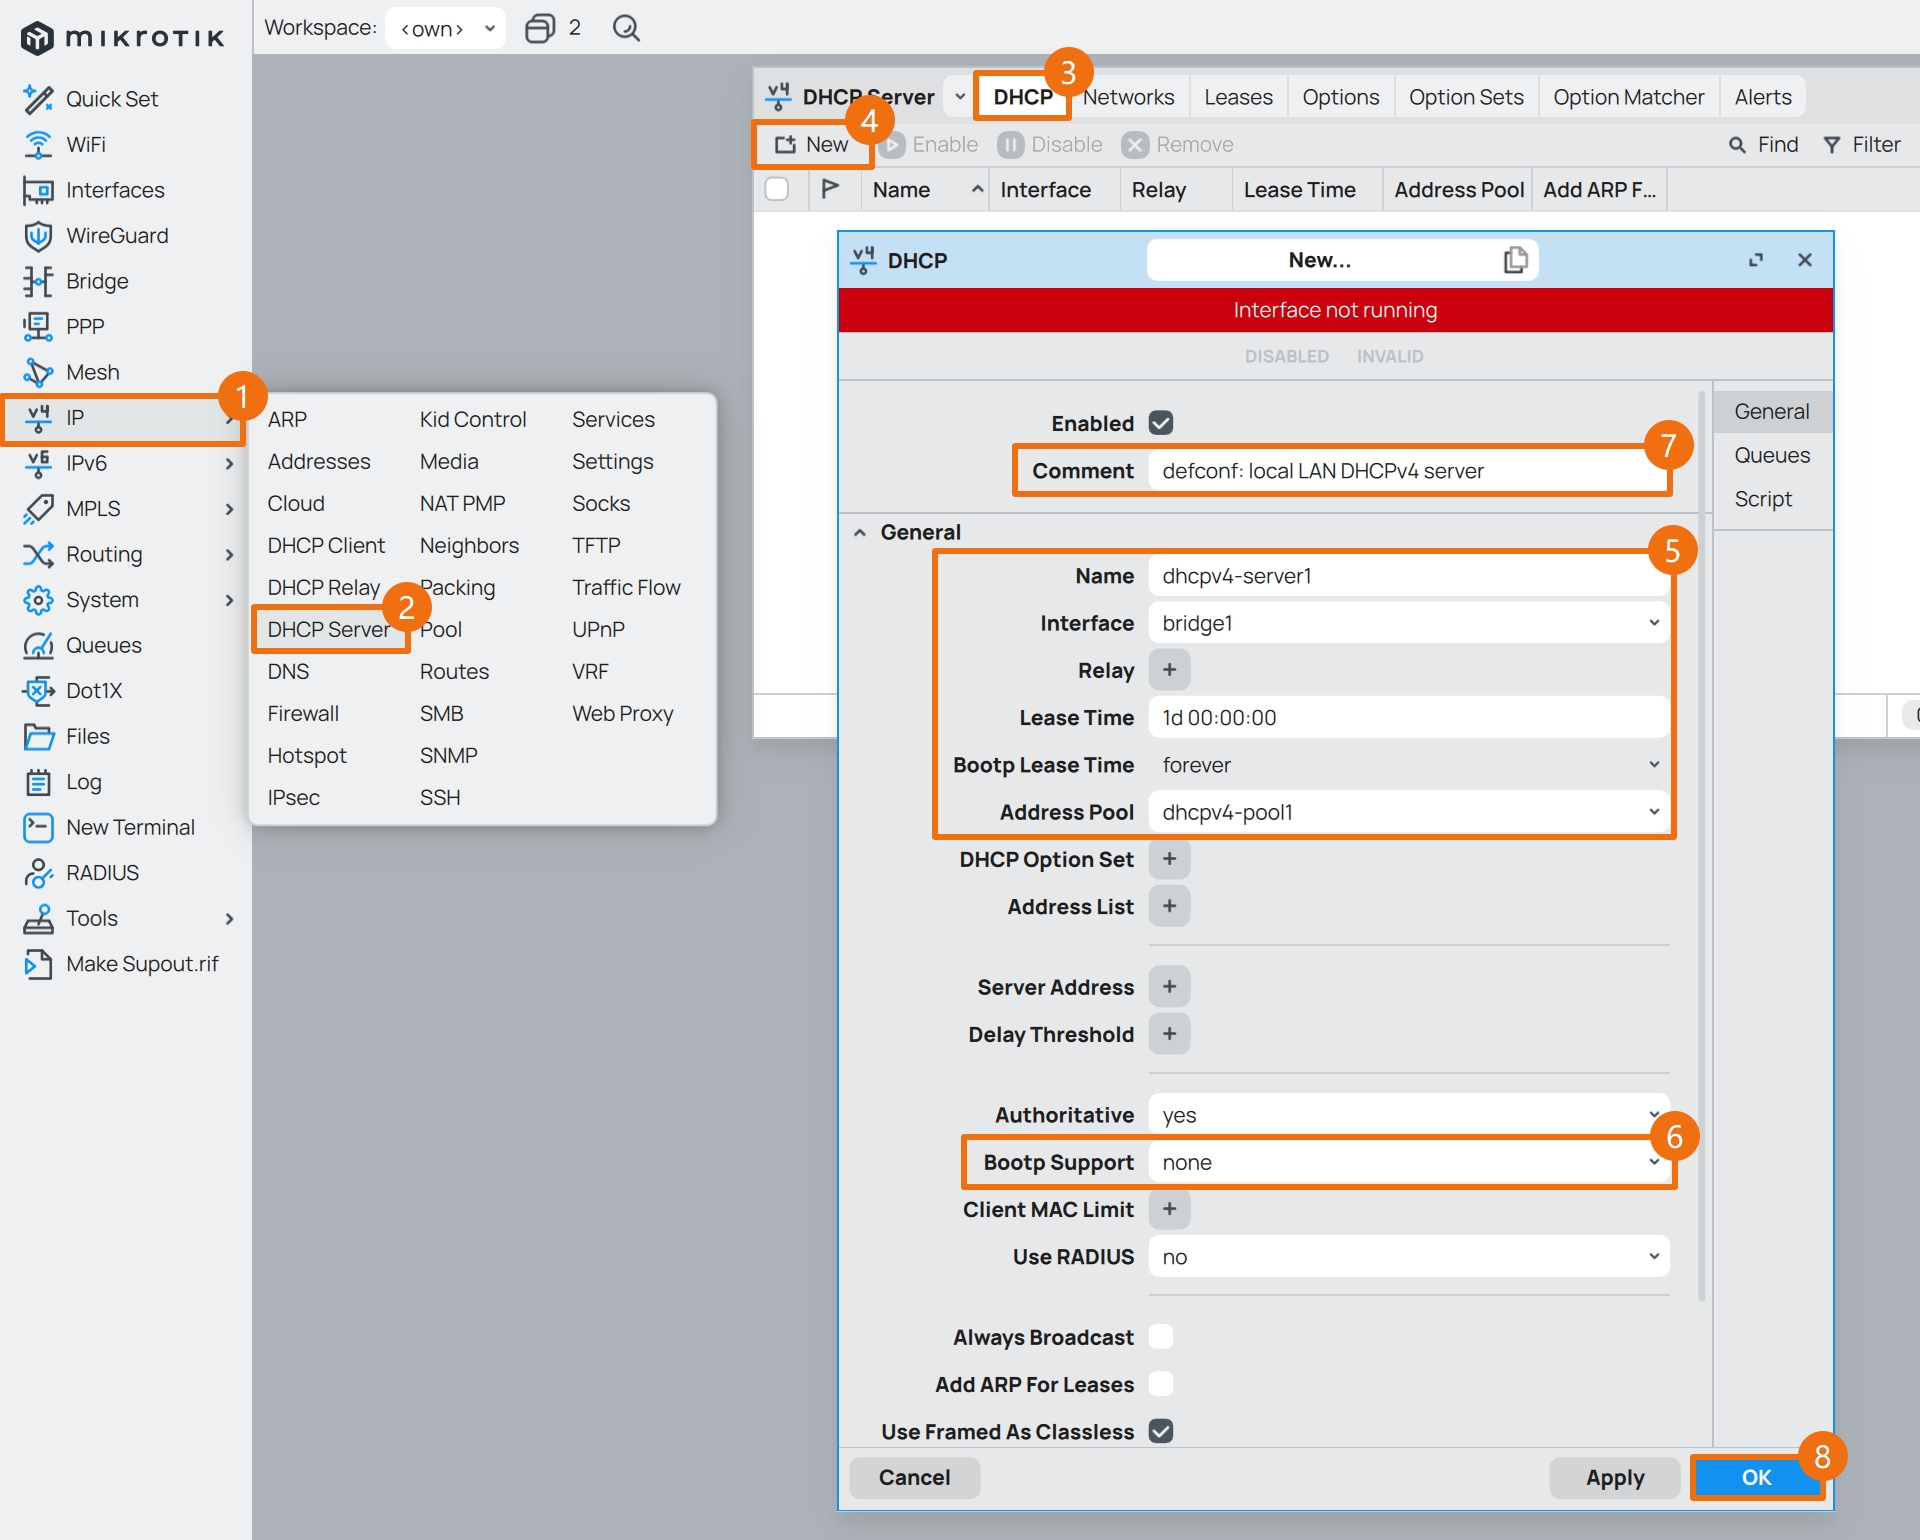Click the Mesh sidebar icon
Viewport: 1920px width, 1540px height.
[x=38, y=372]
